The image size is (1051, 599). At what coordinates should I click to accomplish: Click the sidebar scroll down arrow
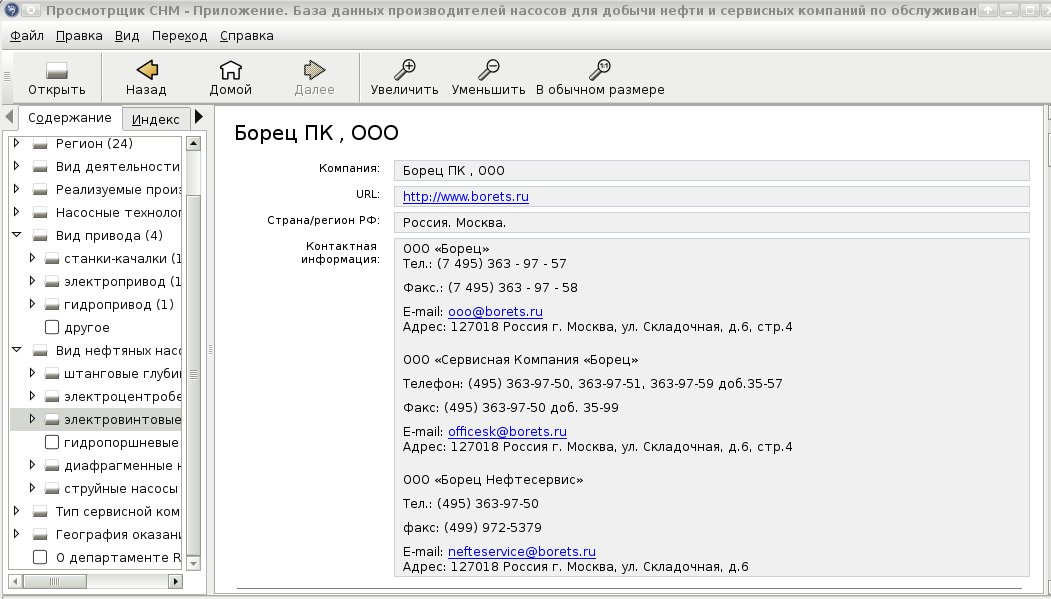[193, 563]
